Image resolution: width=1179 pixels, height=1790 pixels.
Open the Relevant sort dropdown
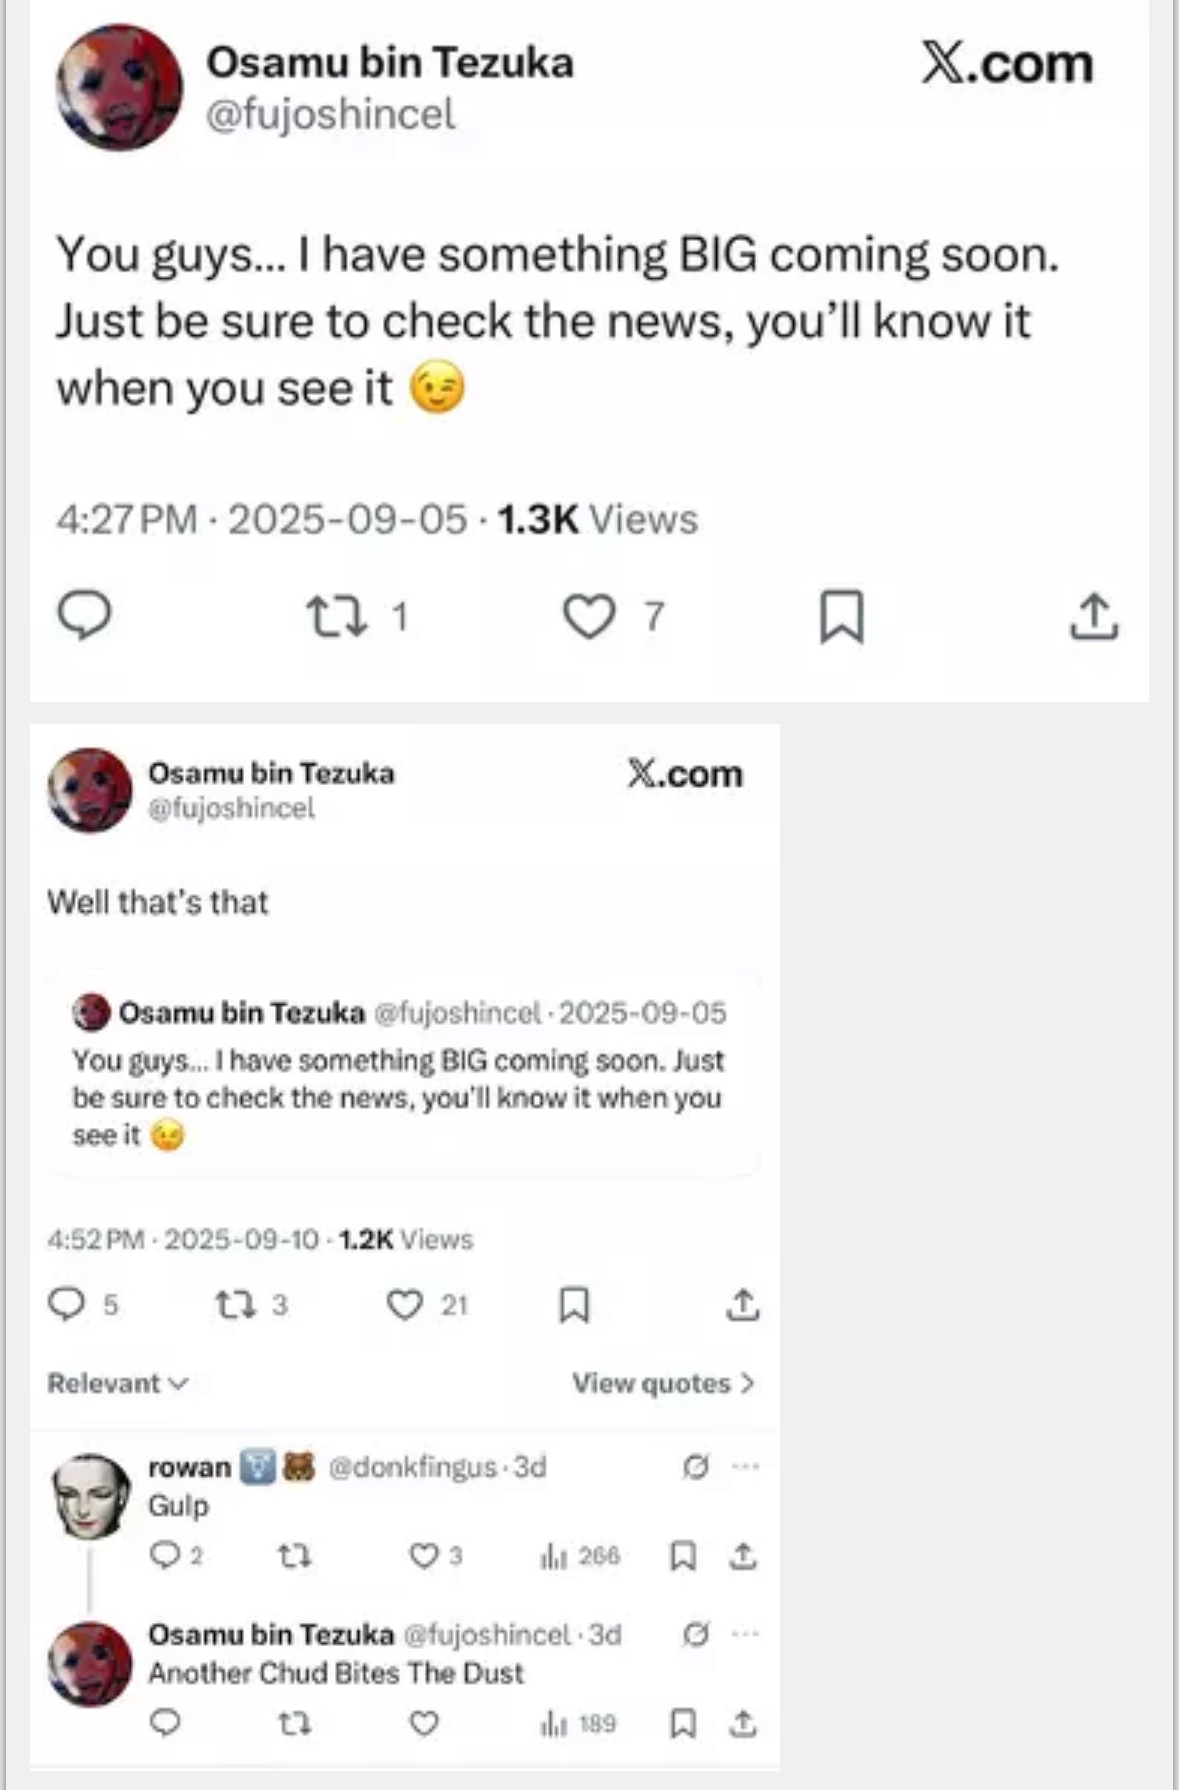click(x=117, y=1383)
